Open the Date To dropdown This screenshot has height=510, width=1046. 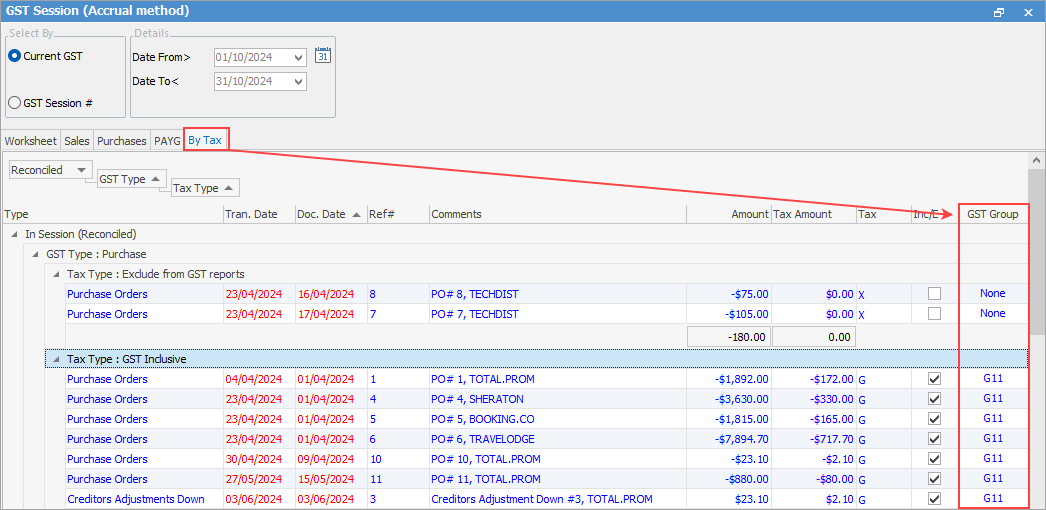tap(298, 81)
